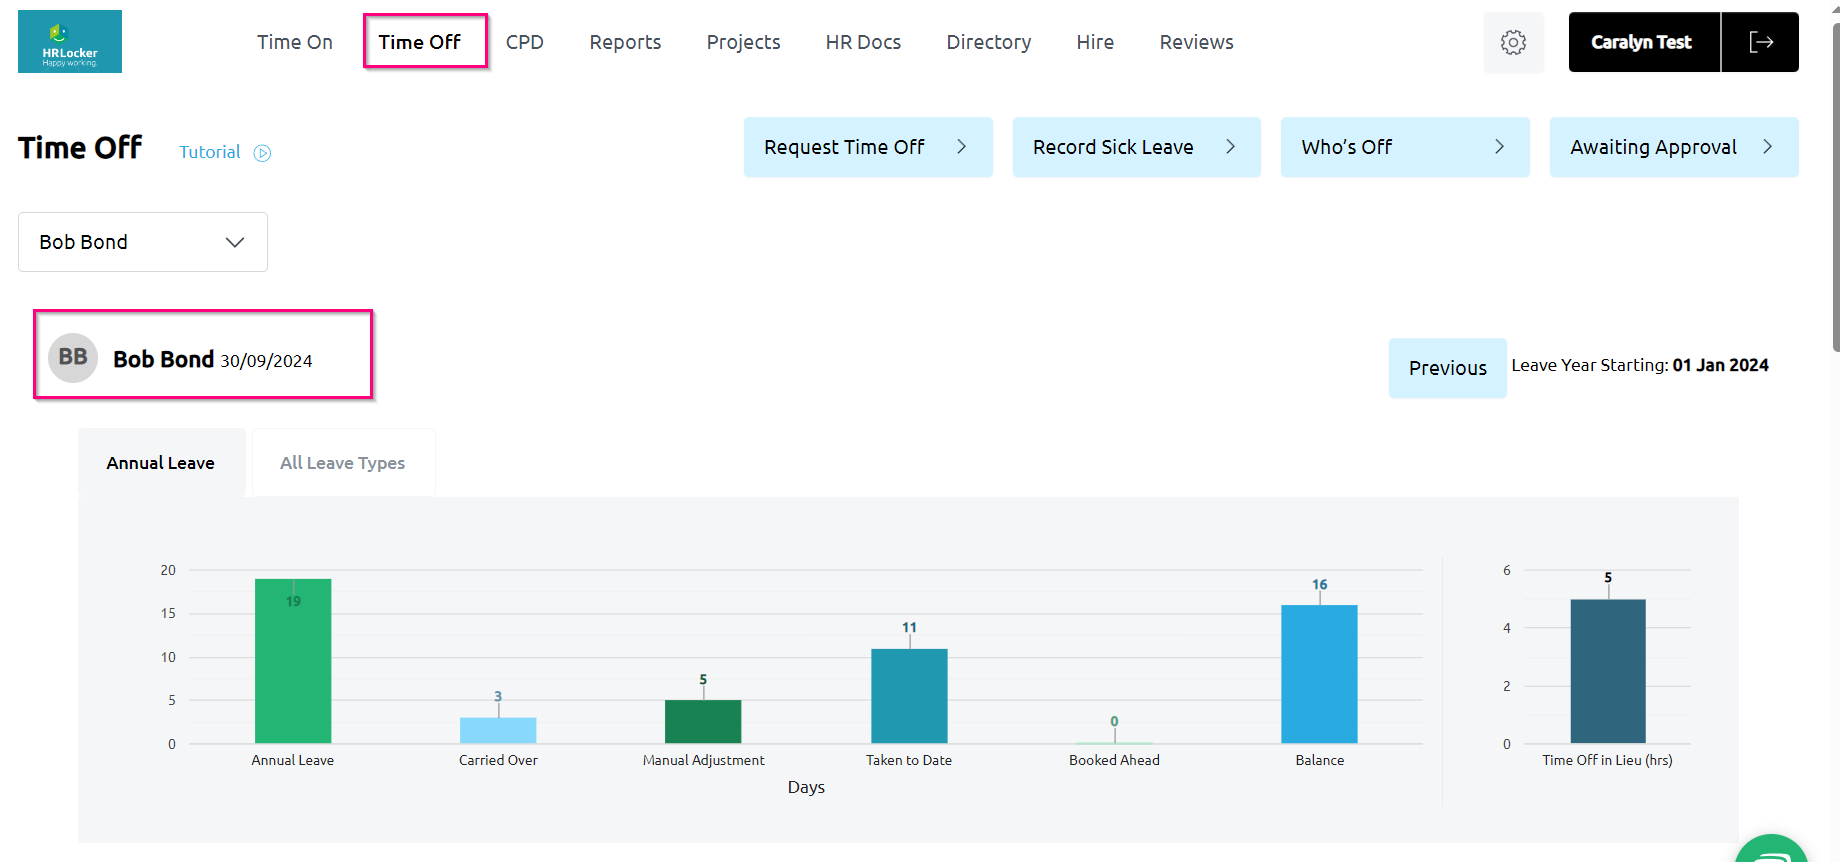Click the blue Balance bar in chart
Screen dimensions: 1840x862
[1319, 674]
